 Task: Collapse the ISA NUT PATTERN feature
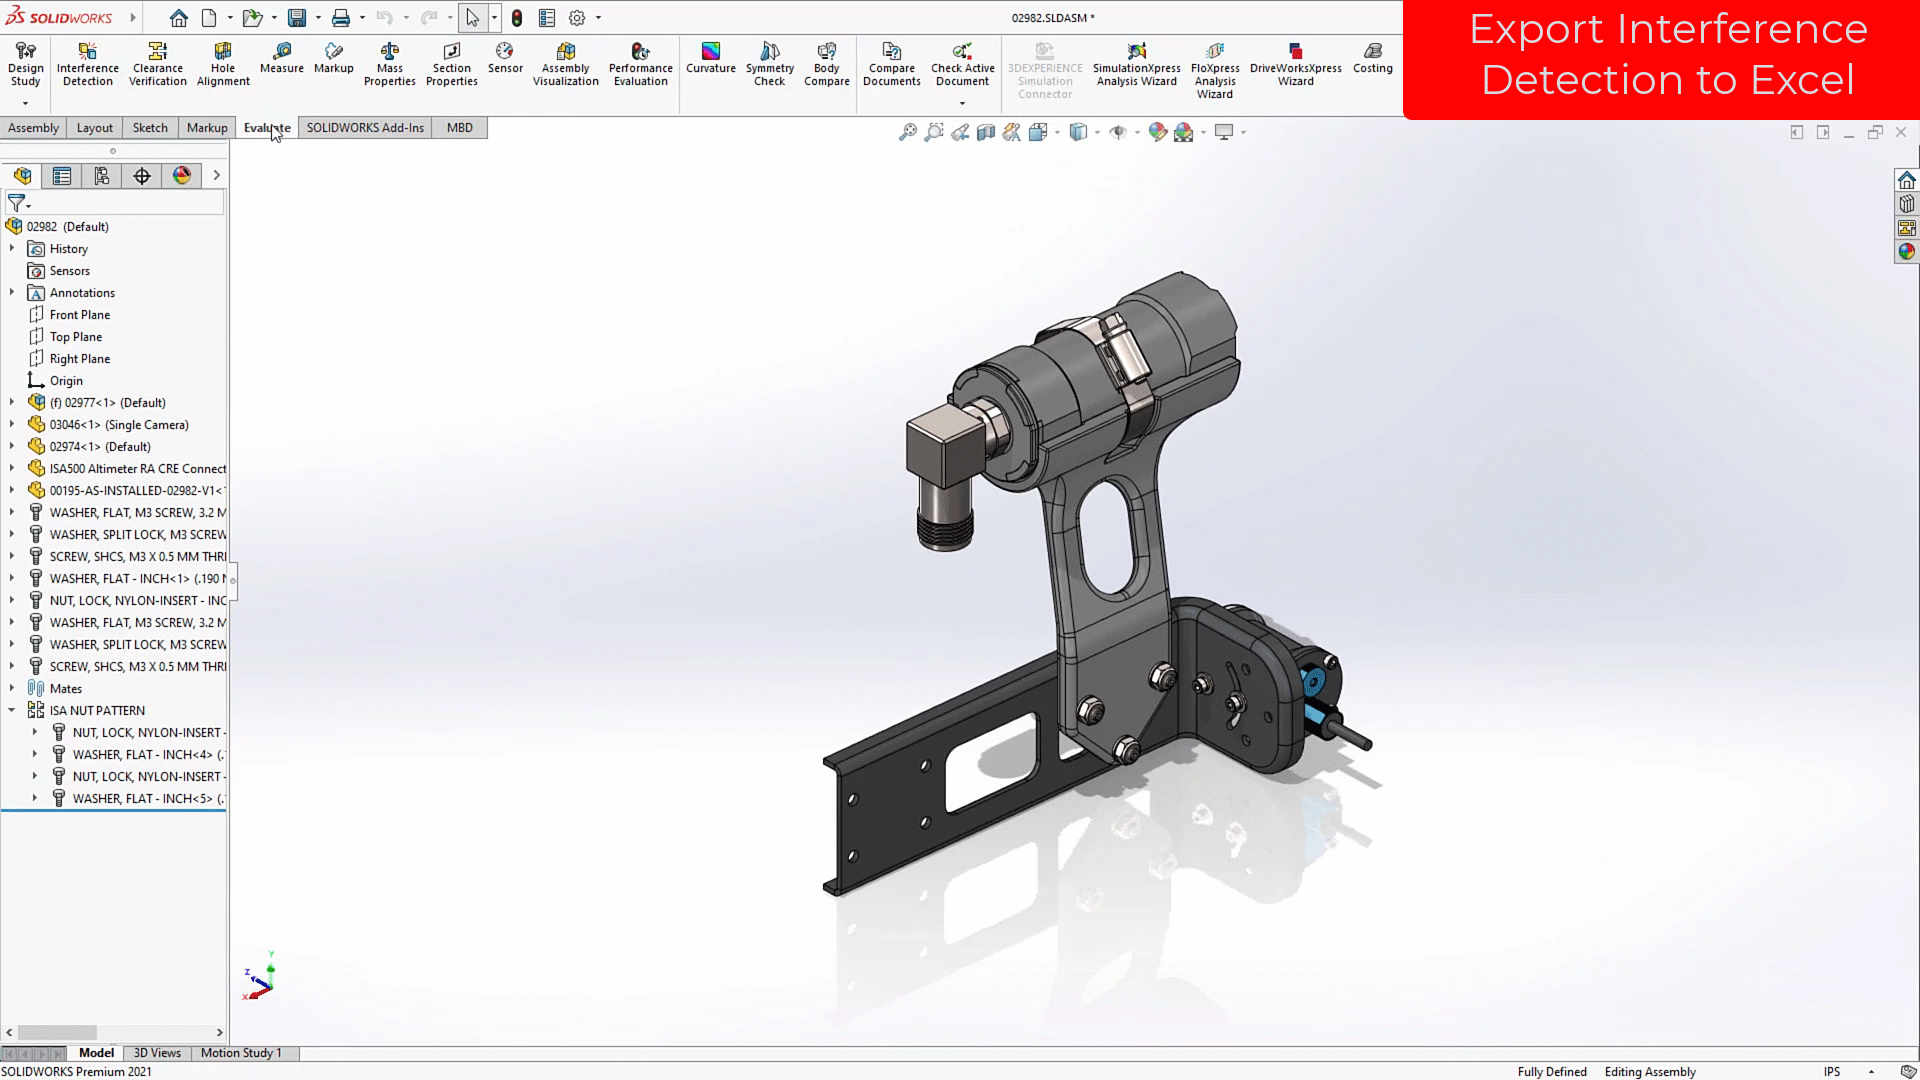[x=12, y=711]
